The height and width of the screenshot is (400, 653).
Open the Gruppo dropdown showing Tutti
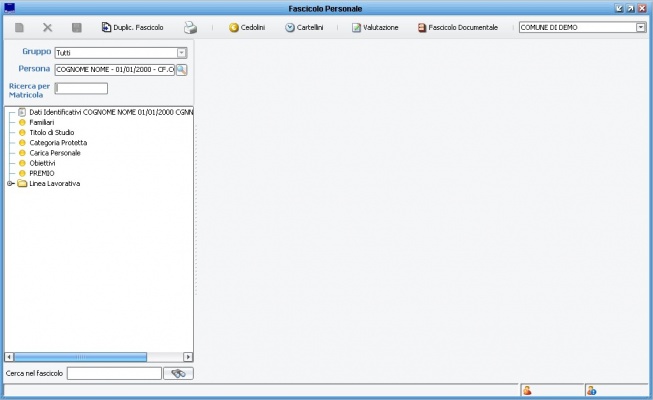[x=182, y=52]
